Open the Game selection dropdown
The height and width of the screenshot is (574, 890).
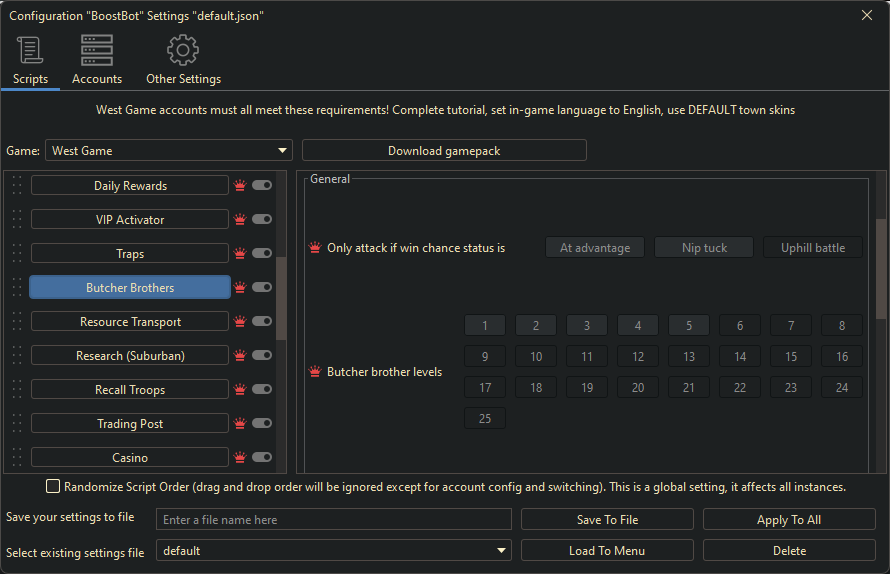click(169, 151)
